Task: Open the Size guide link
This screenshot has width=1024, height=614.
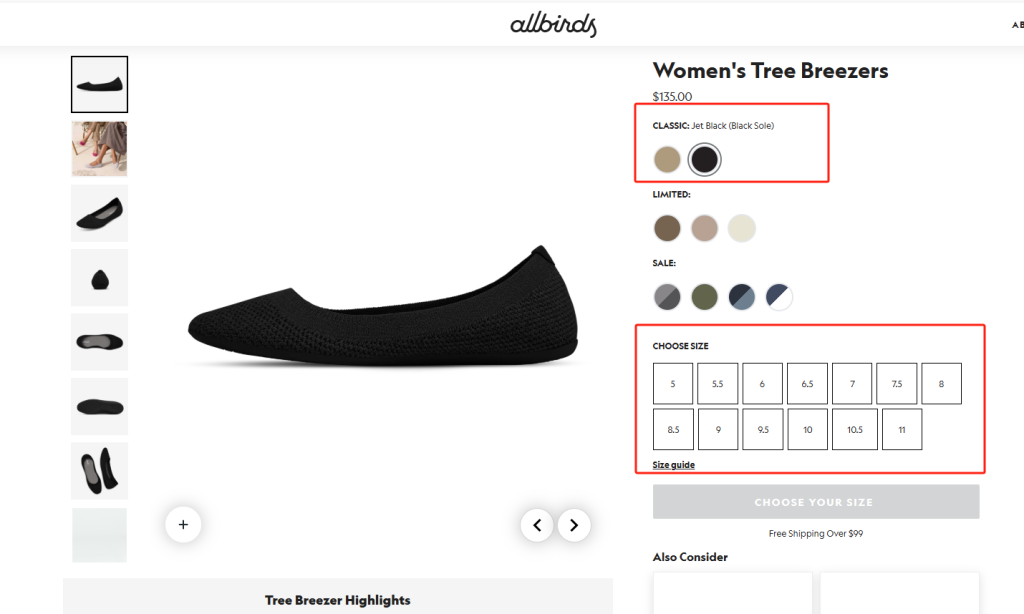Action: [674, 465]
